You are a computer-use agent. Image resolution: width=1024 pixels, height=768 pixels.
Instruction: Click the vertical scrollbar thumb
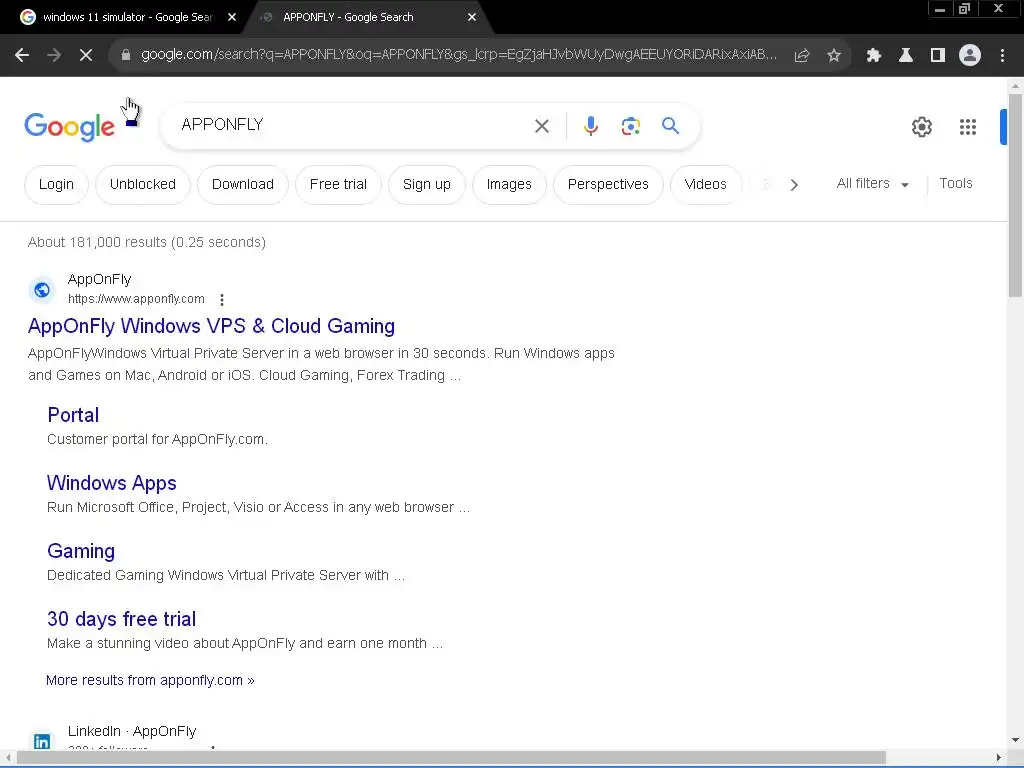1015,195
